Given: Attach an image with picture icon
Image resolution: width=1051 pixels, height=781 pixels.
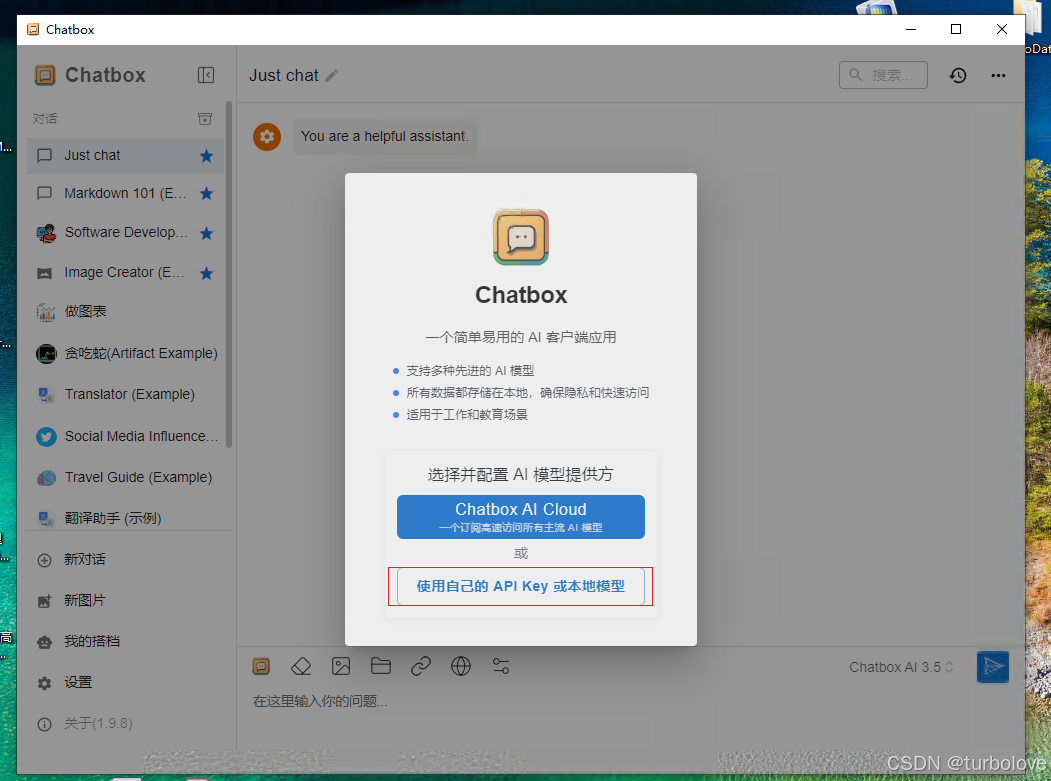Looking at the screenshot, I should click(341, 666).
